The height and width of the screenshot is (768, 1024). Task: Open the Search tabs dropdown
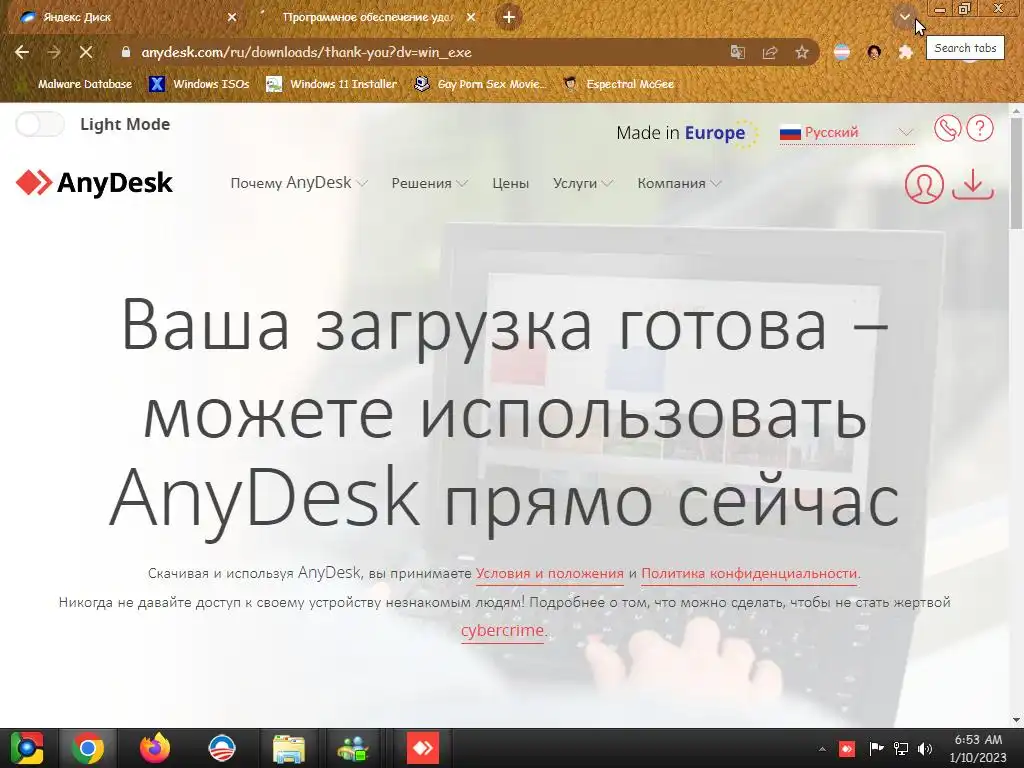[904, 17]
